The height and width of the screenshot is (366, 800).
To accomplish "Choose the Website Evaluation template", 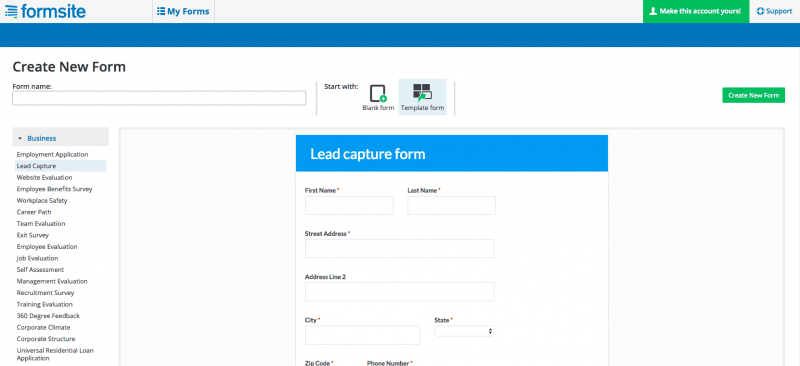I will point(44,178).
